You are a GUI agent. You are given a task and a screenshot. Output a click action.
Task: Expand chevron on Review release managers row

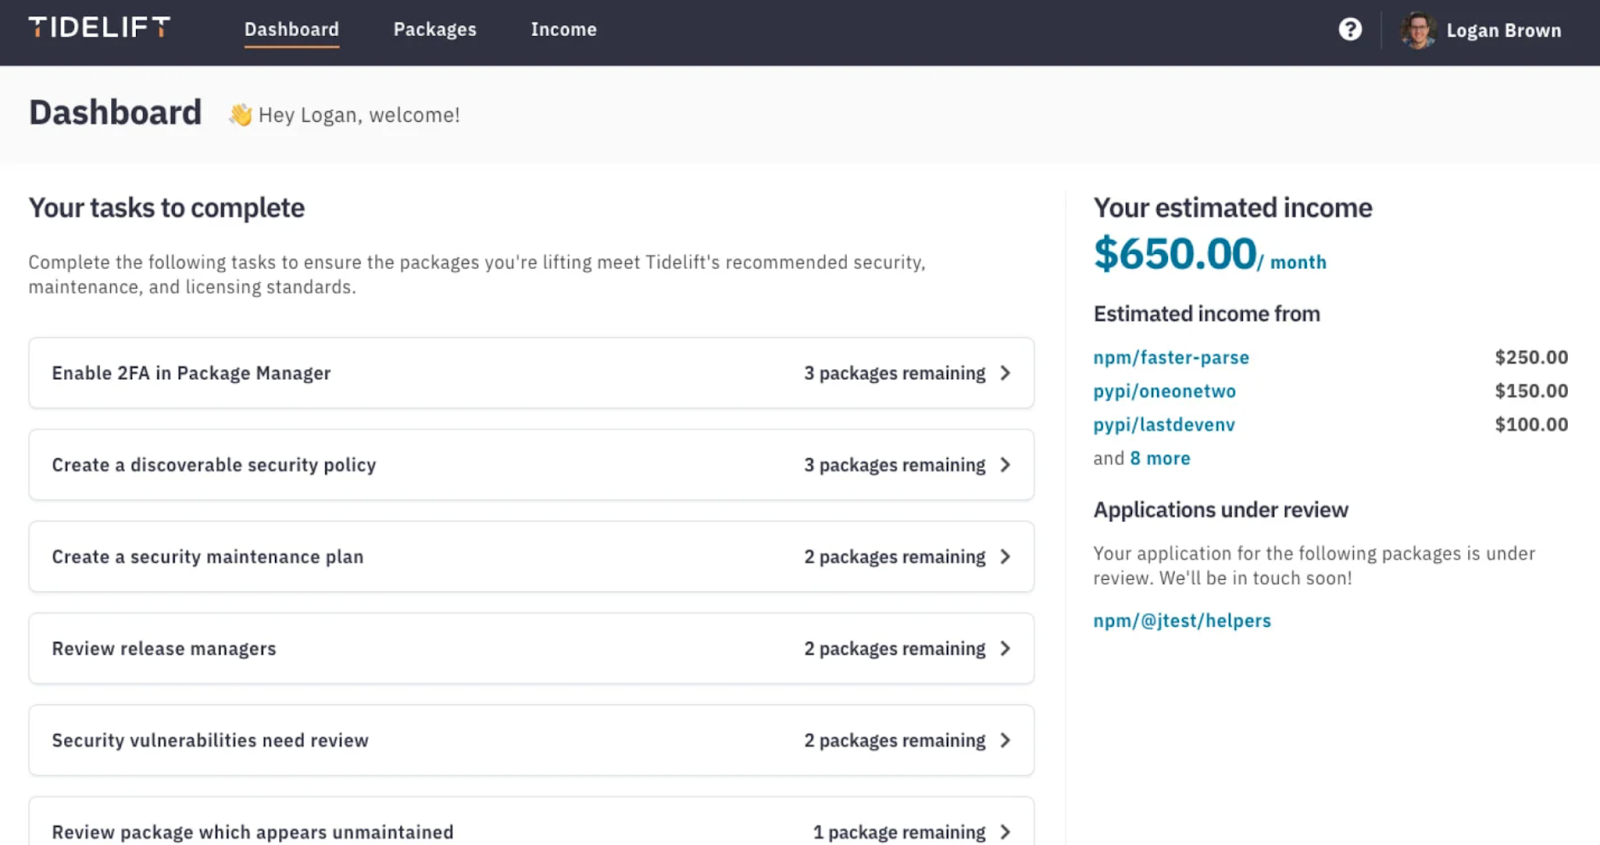(1005, 649)
